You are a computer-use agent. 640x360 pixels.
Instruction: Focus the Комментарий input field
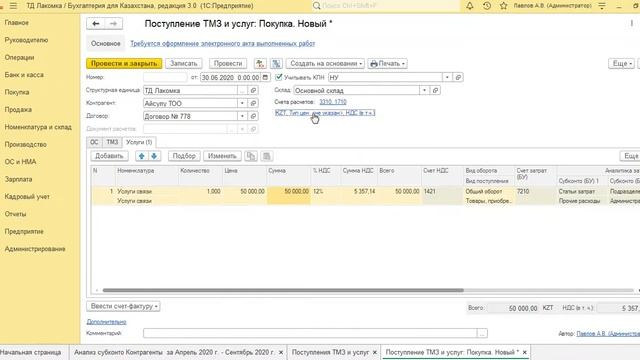[x=310, y=333]
